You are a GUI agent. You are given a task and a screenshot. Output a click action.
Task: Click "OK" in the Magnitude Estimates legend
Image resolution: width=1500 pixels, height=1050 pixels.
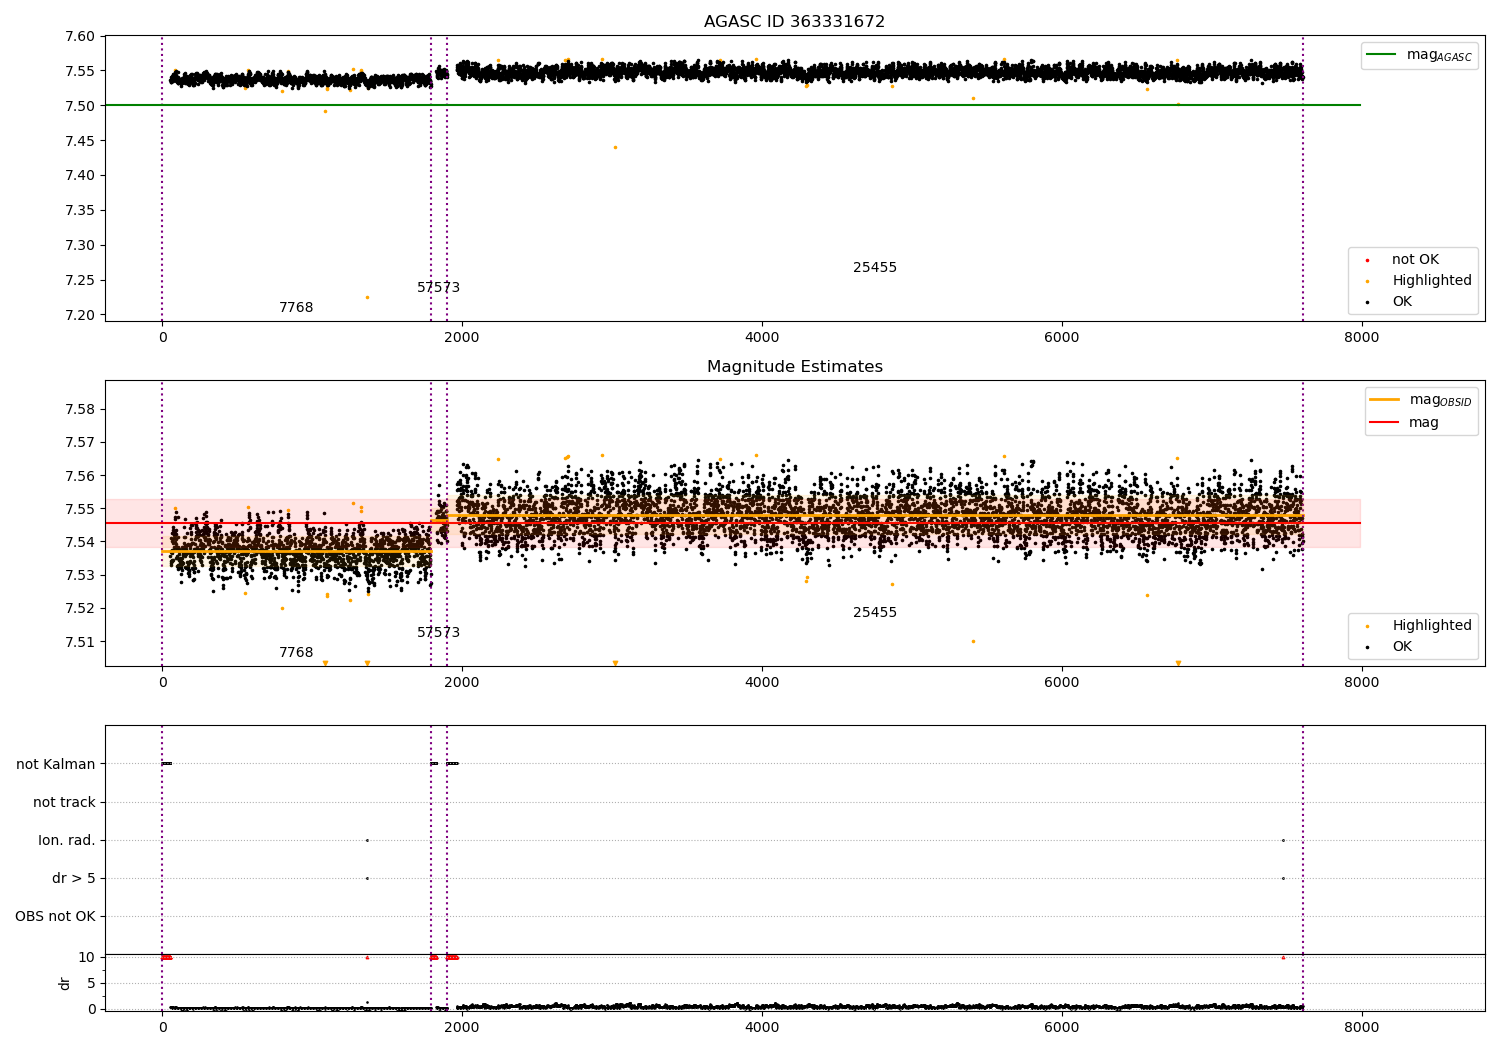pyautogui.click(x=1402, y=647)
